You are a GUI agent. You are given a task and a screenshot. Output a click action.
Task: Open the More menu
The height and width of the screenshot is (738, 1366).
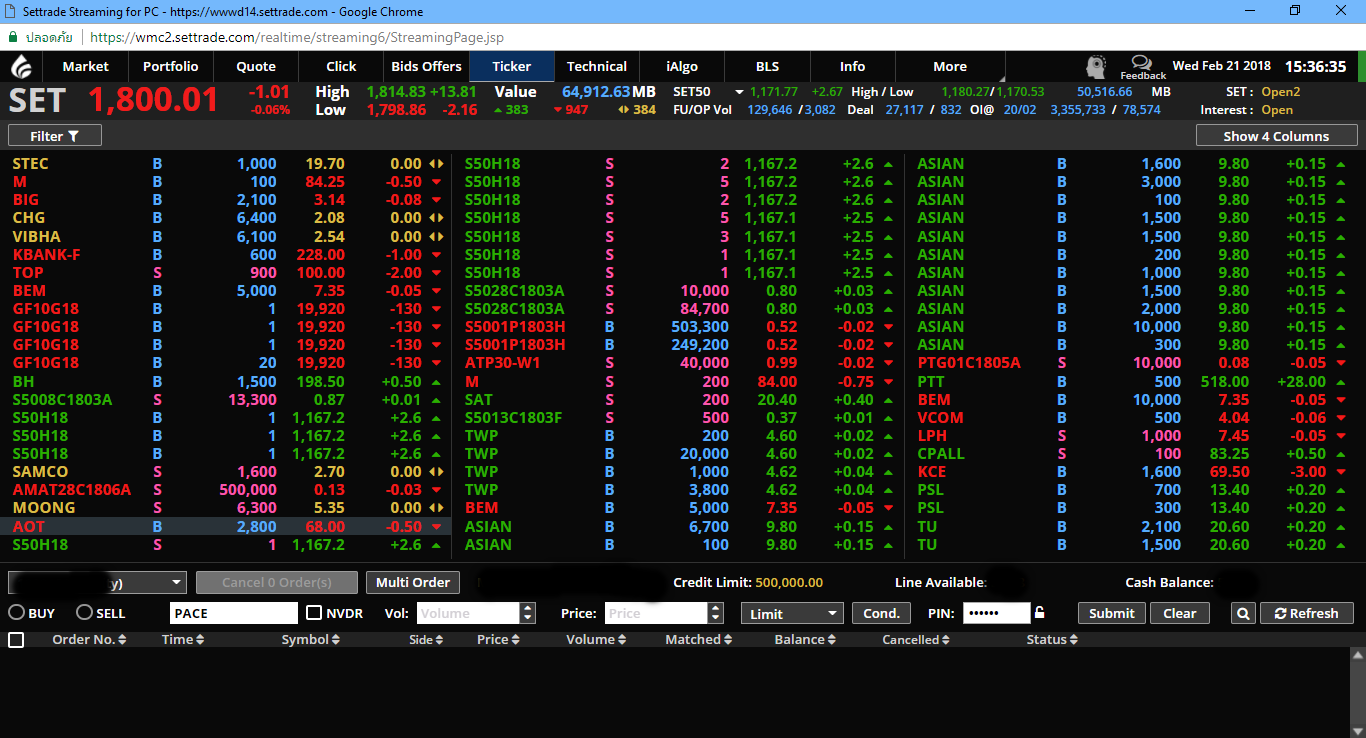[950, 67]
